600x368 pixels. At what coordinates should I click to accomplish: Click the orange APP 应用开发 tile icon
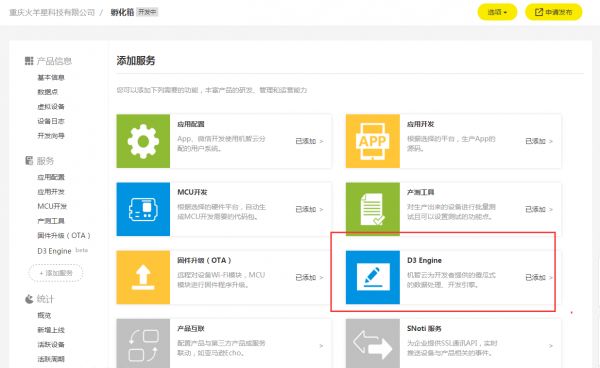click(373, 141)
